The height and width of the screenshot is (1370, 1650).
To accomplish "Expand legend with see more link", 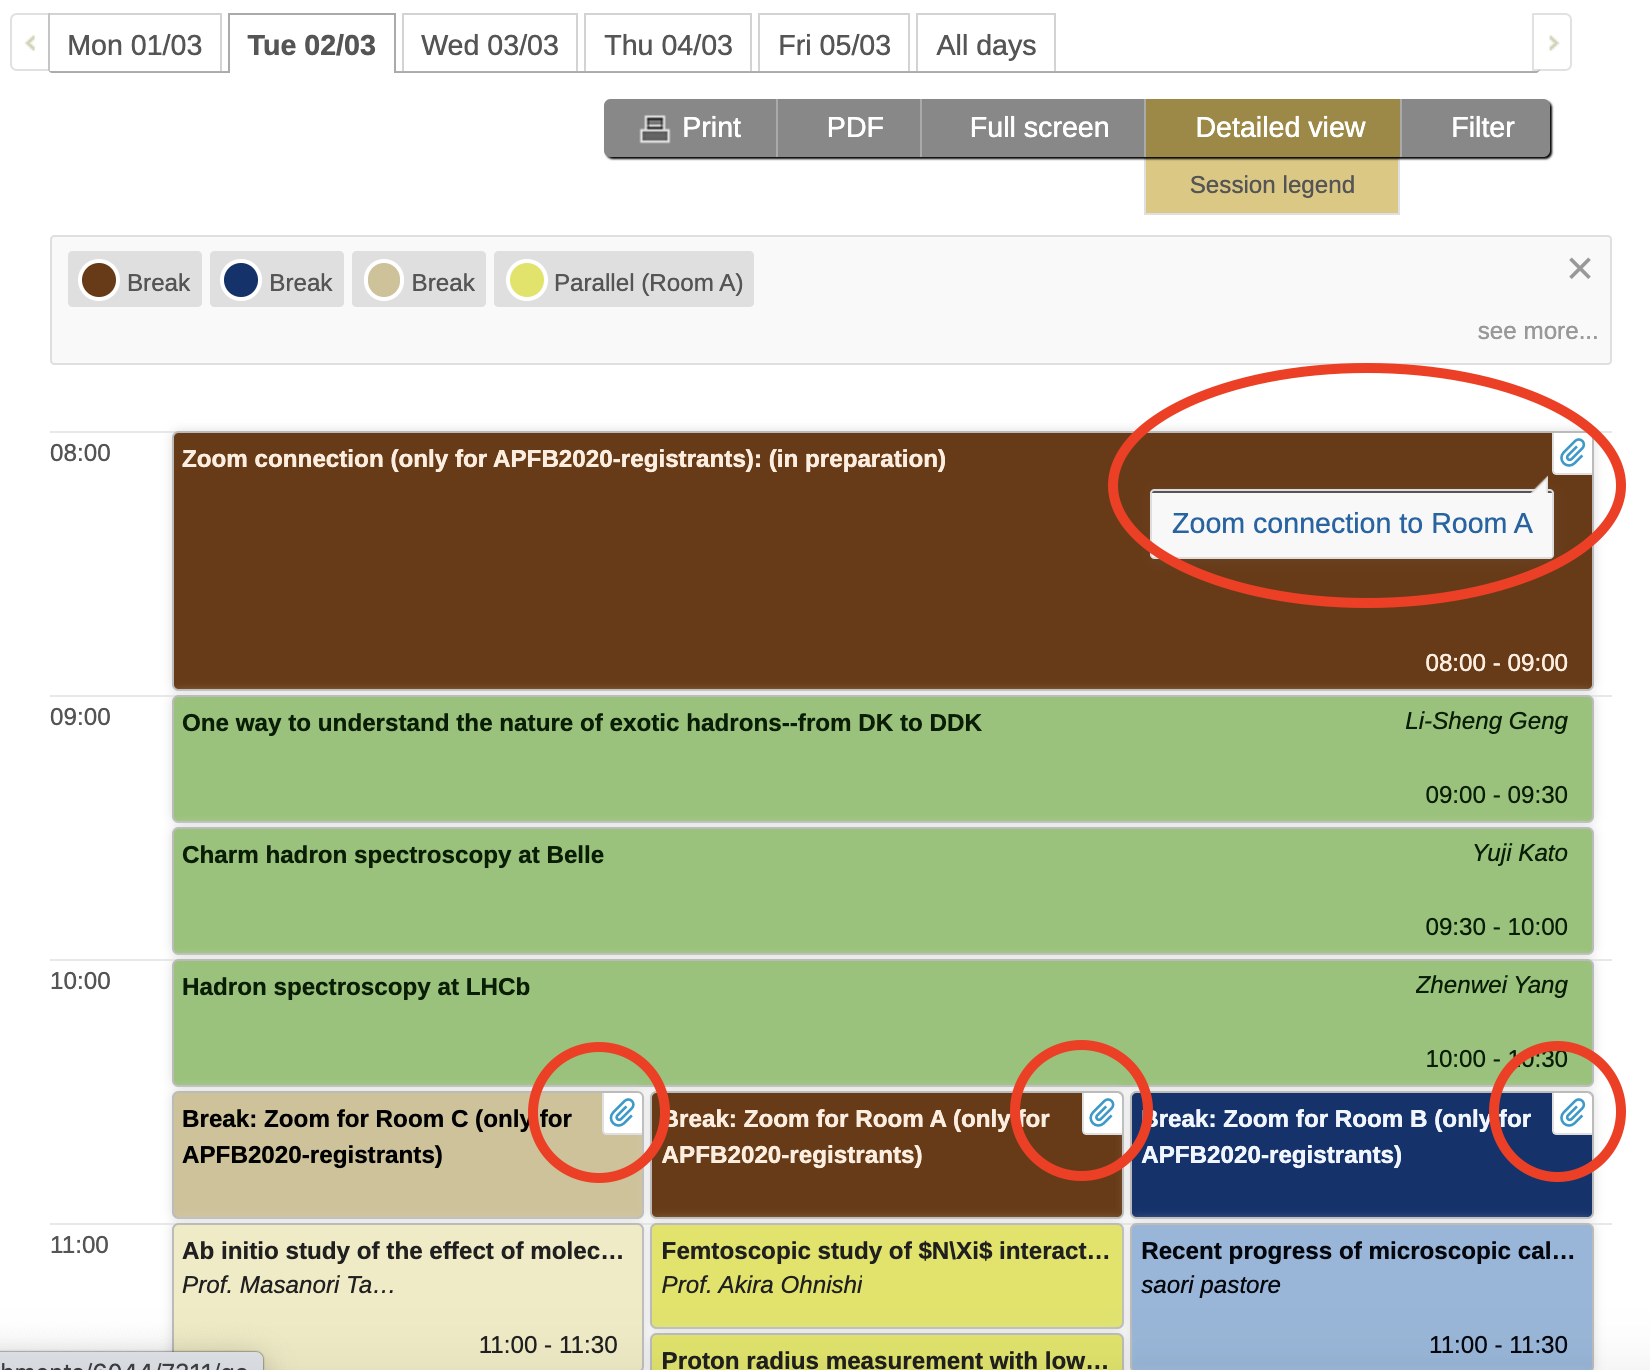I will (1536, 331).
